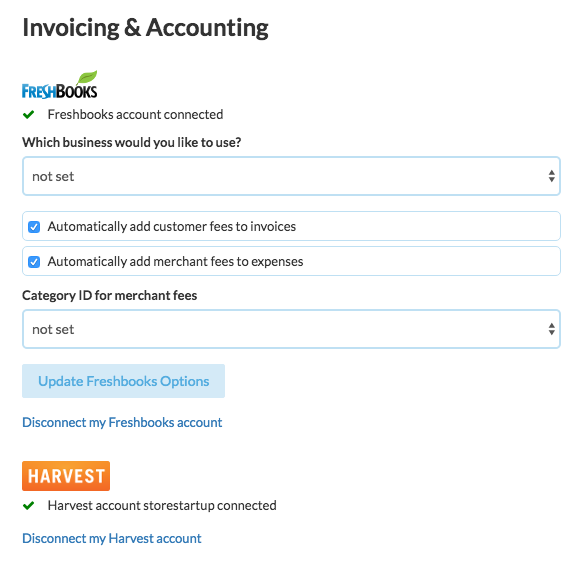Click the Invoicing & Accounting heading
Viewport: 587px width, 563px height.
145,28
